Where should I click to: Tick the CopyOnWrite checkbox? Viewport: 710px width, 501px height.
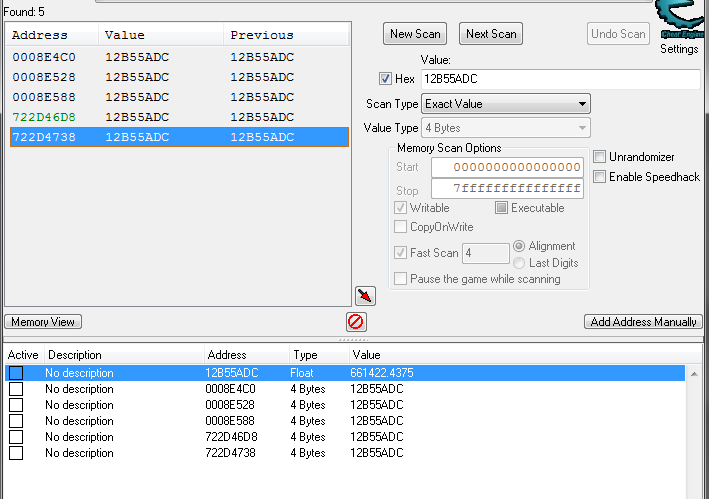tap(401, 227)
